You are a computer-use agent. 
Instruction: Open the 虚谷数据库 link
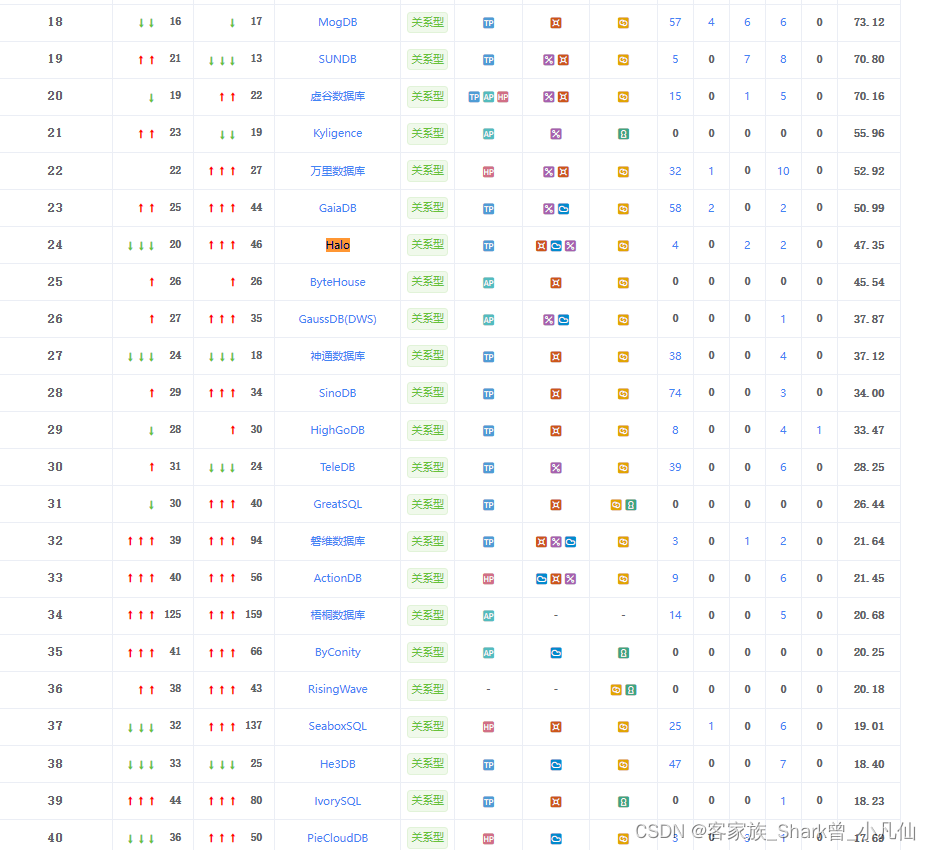(x=337, y=96)
